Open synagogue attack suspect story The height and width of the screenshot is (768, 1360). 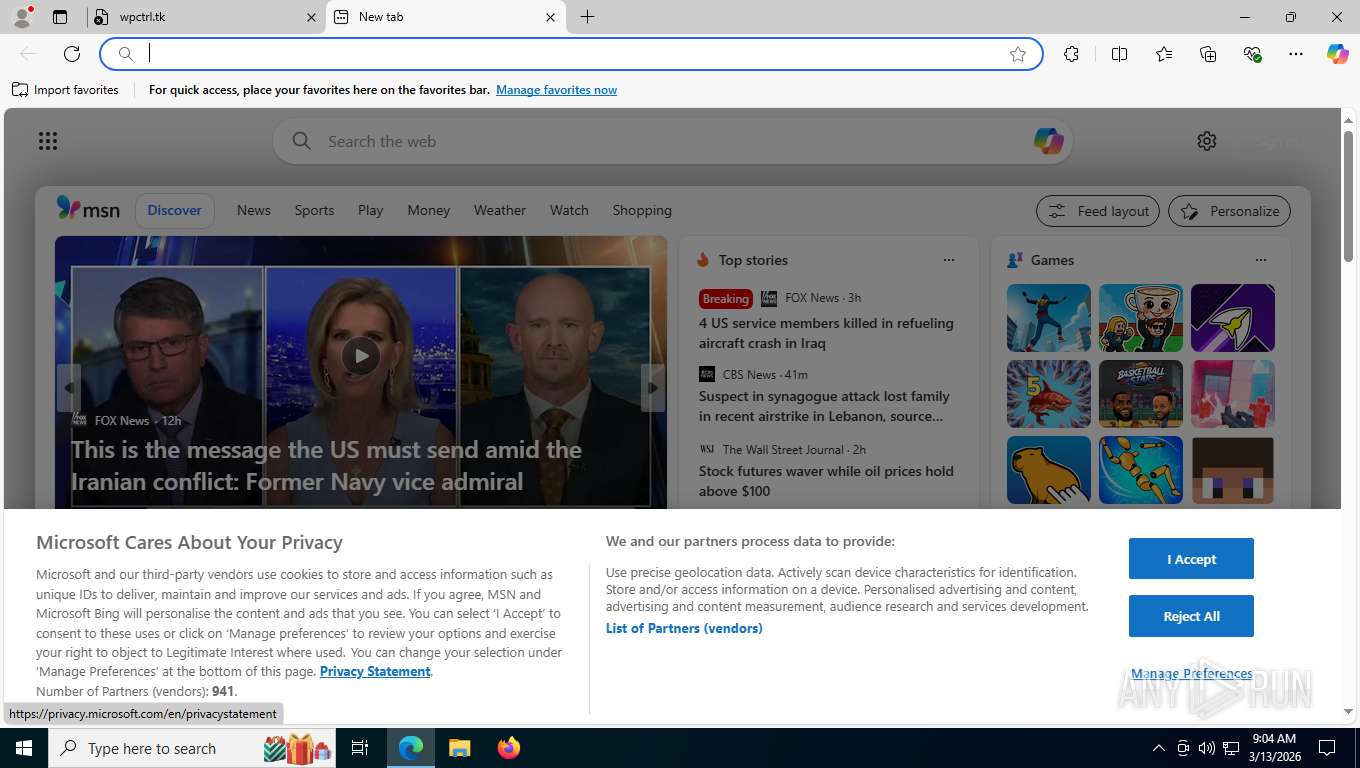(824, 406)
